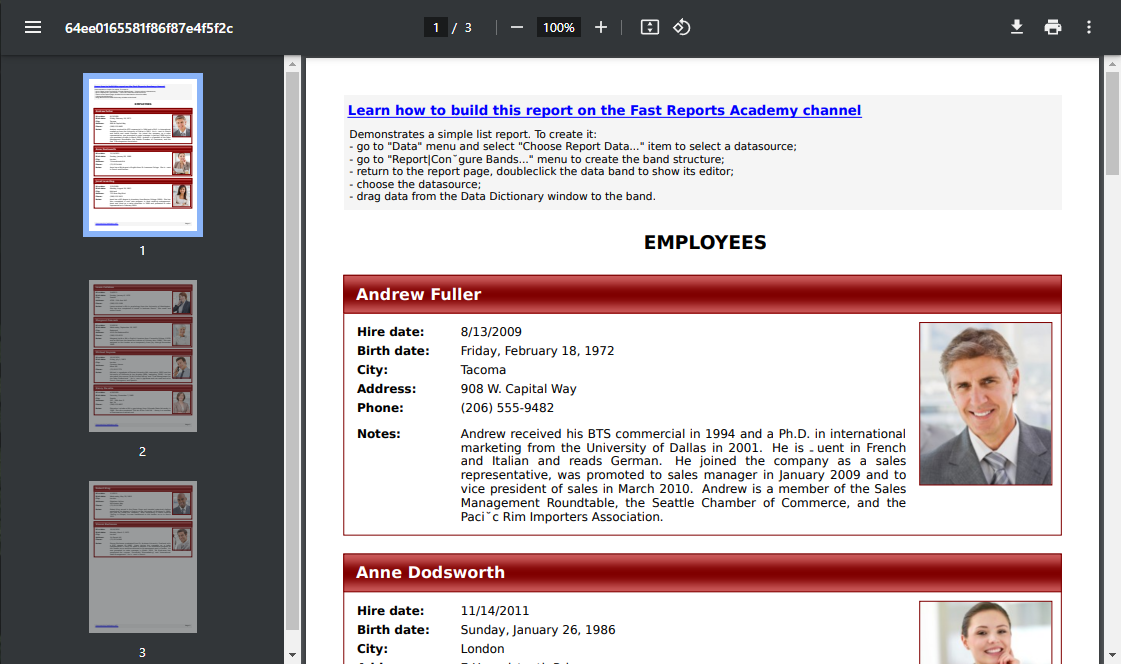Toggle the sidebar with the hamburger menu icon
Screen dimensions: 1121x664
click(33, 27)
